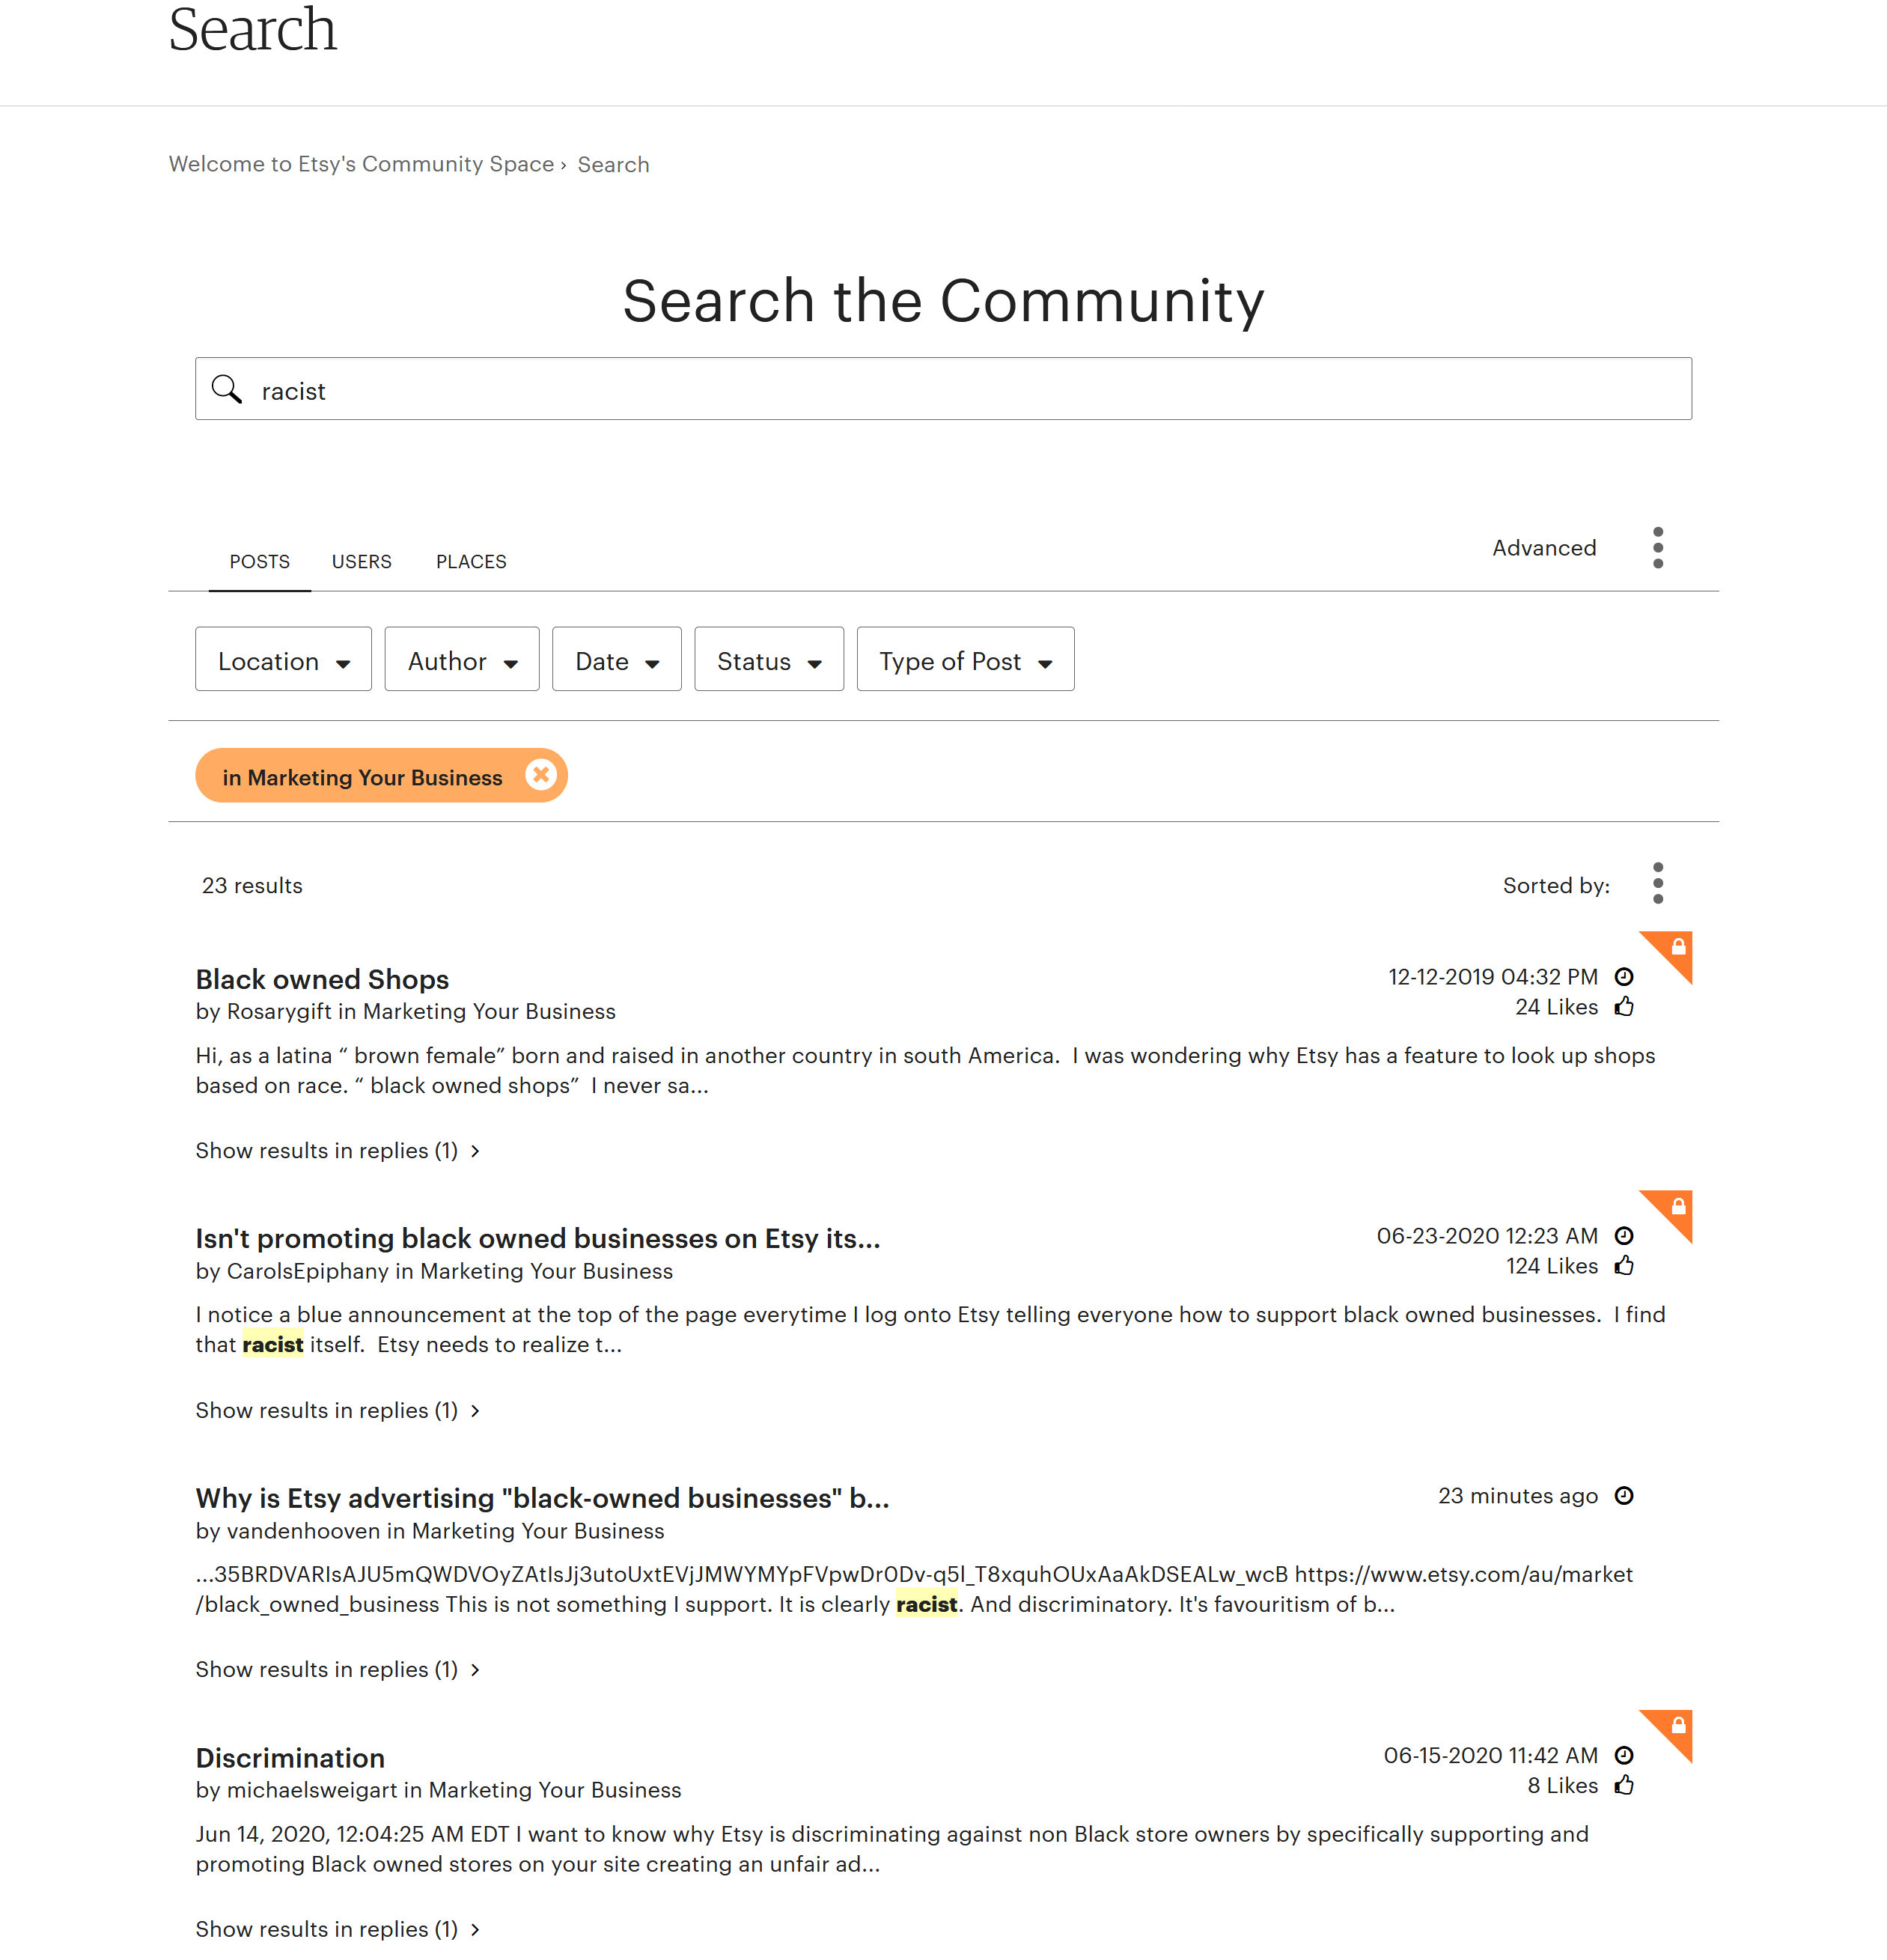The image size is (1887, 1960).
Task: Click the Sorted by label
Action: (1556, 886)
